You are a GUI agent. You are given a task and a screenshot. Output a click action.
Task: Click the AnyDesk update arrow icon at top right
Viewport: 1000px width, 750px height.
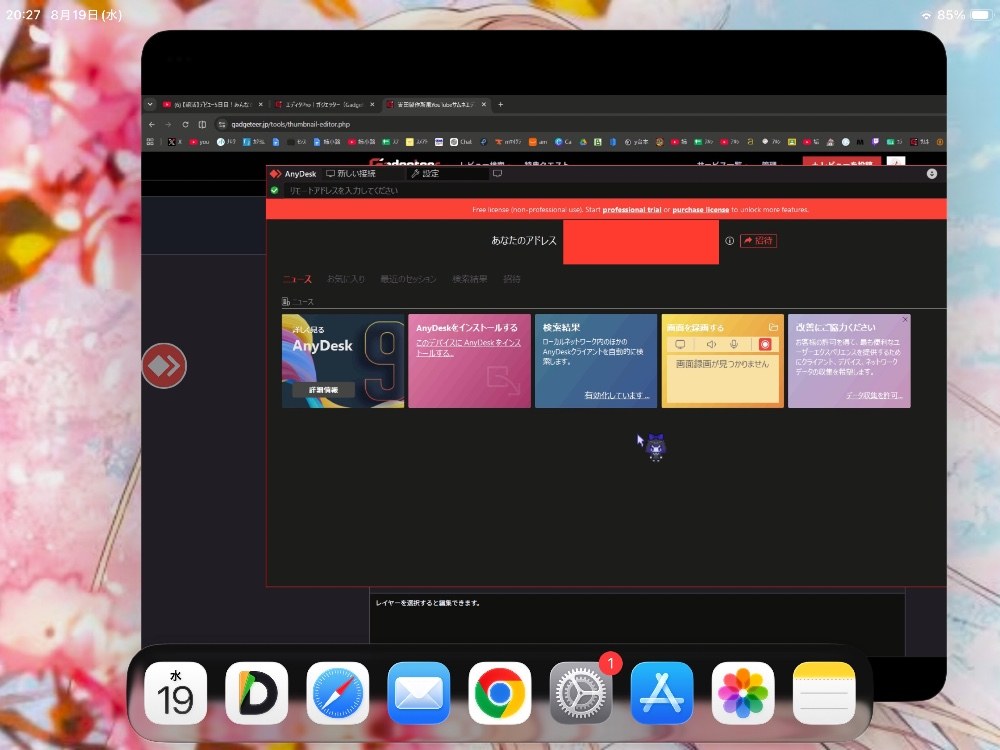click(x=932, y=173)
